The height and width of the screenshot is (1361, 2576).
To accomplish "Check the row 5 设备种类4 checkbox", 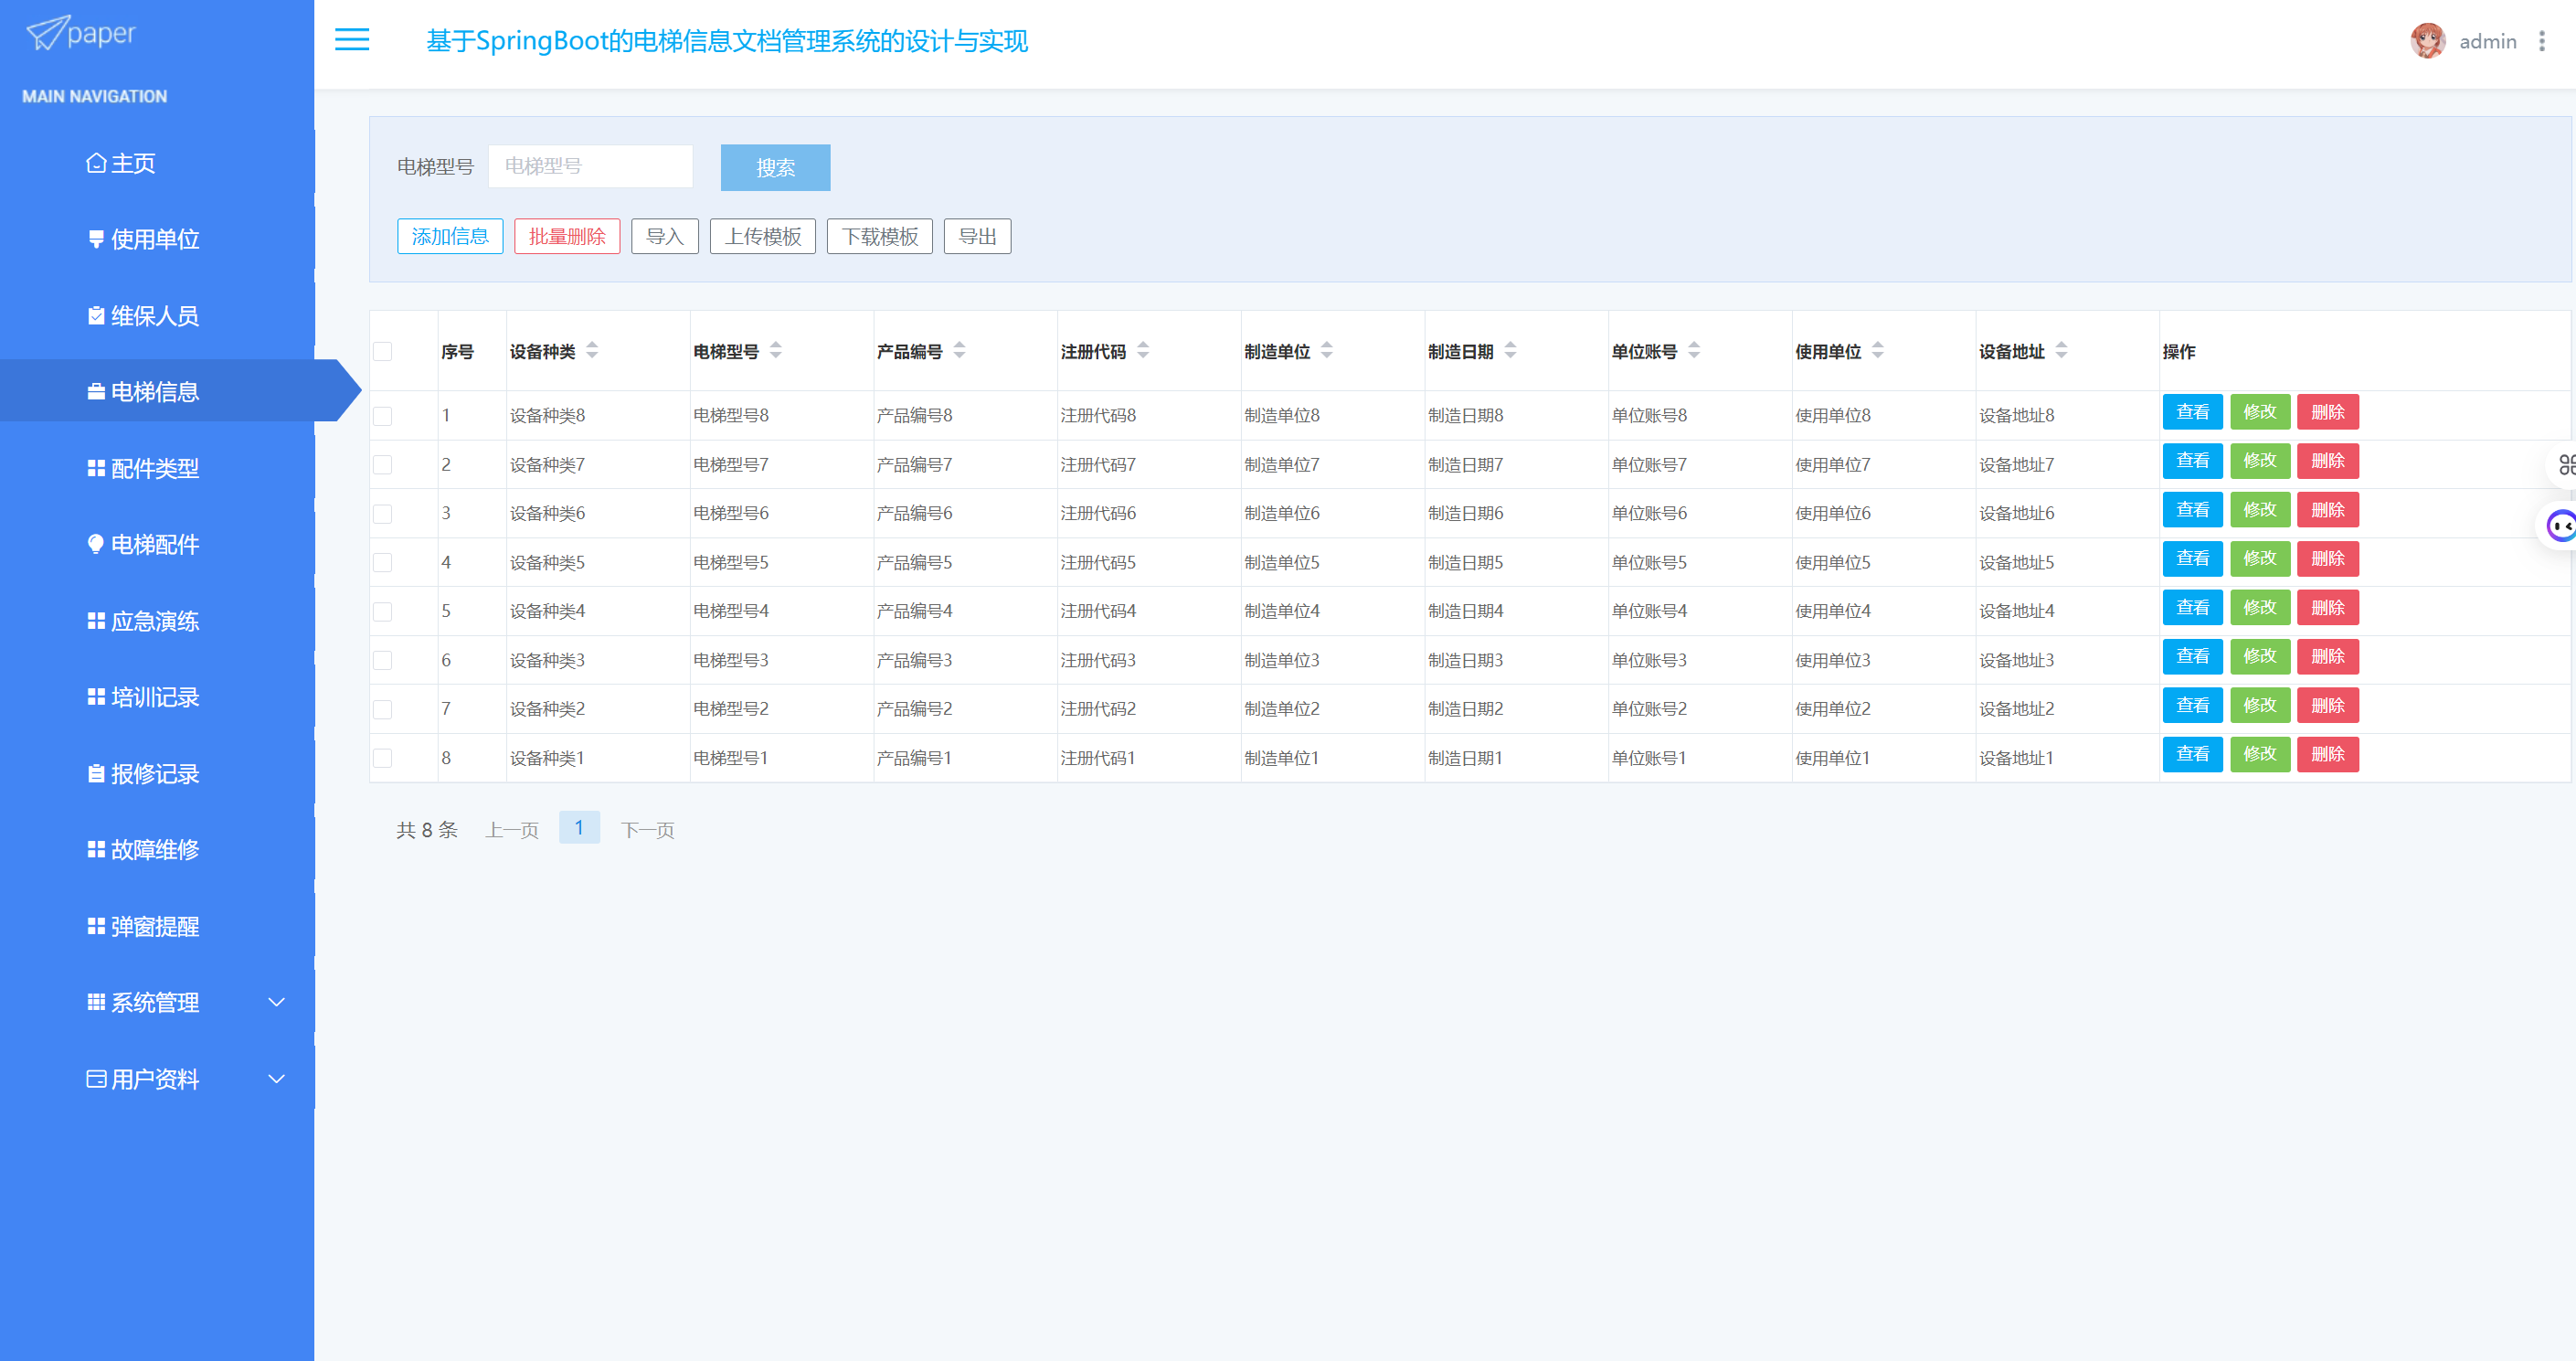I will click(383, 612).
